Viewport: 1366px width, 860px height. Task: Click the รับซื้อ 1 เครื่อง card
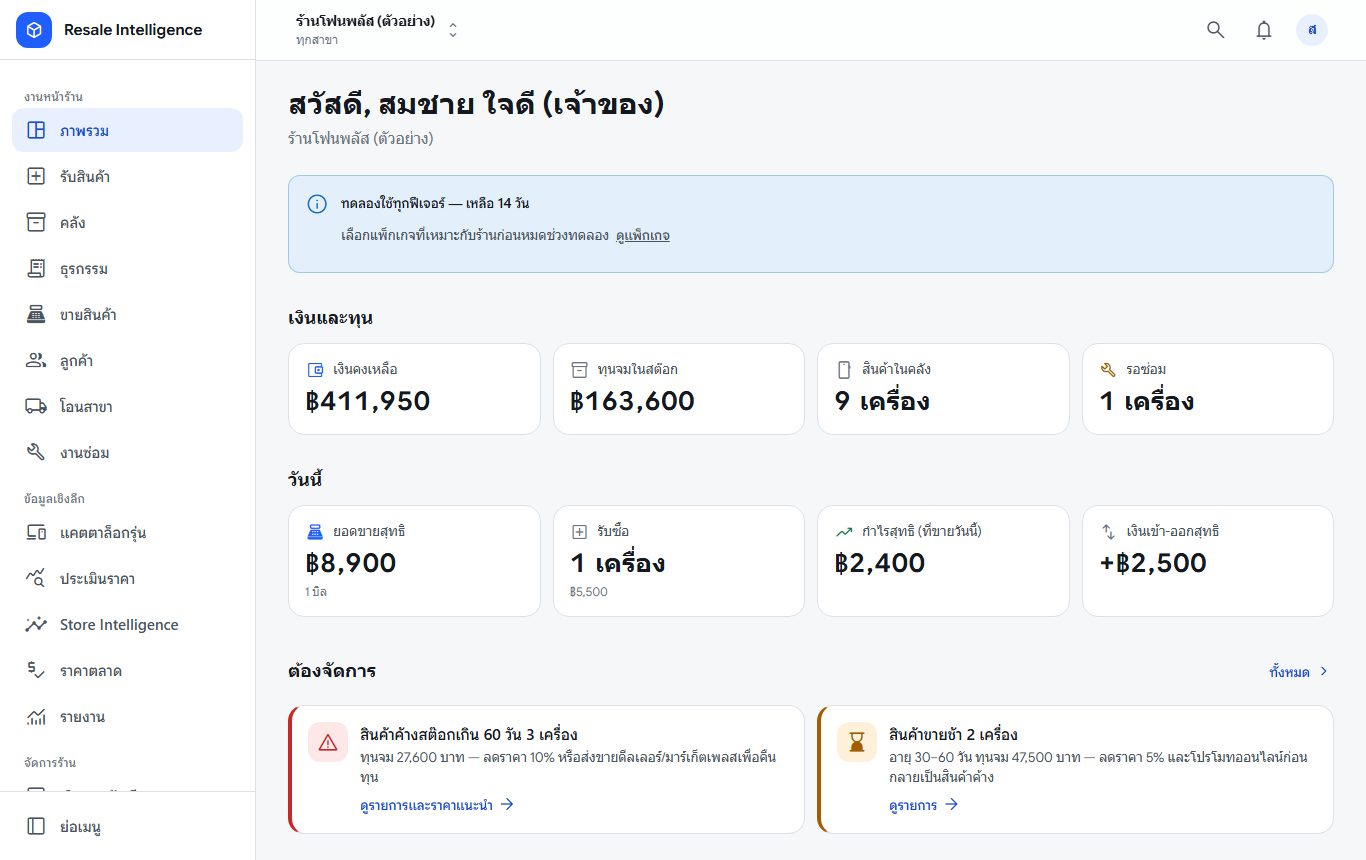679,561
